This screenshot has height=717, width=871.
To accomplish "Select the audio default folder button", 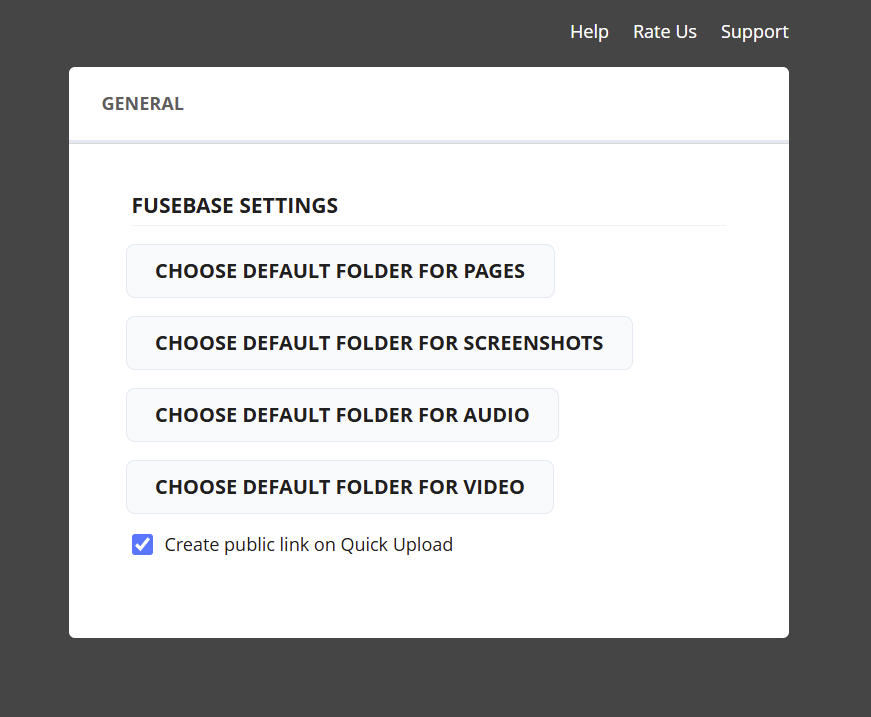I will click(342, 415).
